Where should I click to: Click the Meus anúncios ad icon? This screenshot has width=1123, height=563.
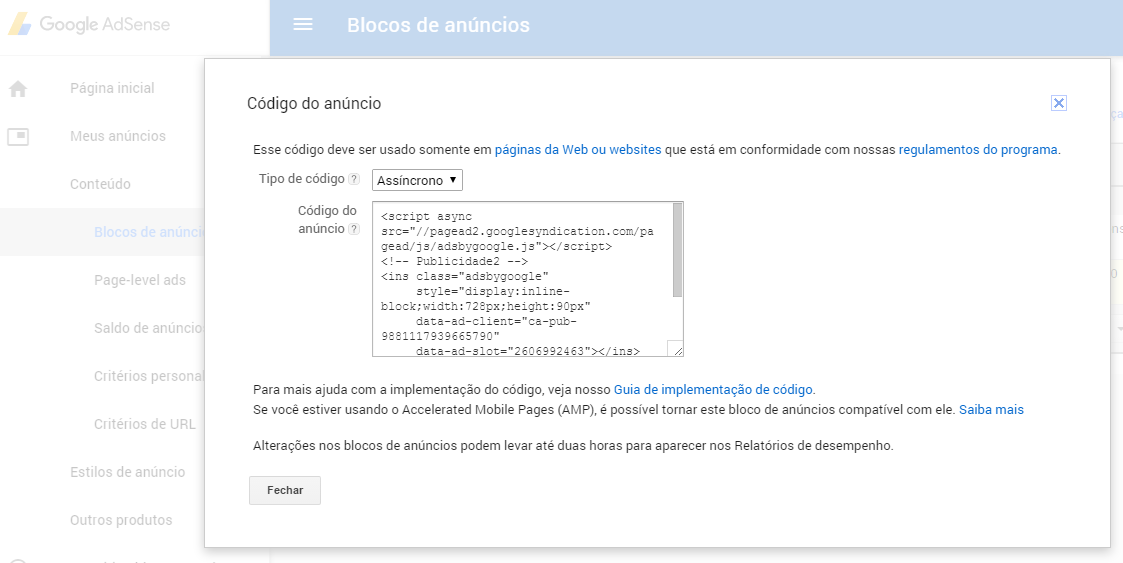(x=18, y=136)
